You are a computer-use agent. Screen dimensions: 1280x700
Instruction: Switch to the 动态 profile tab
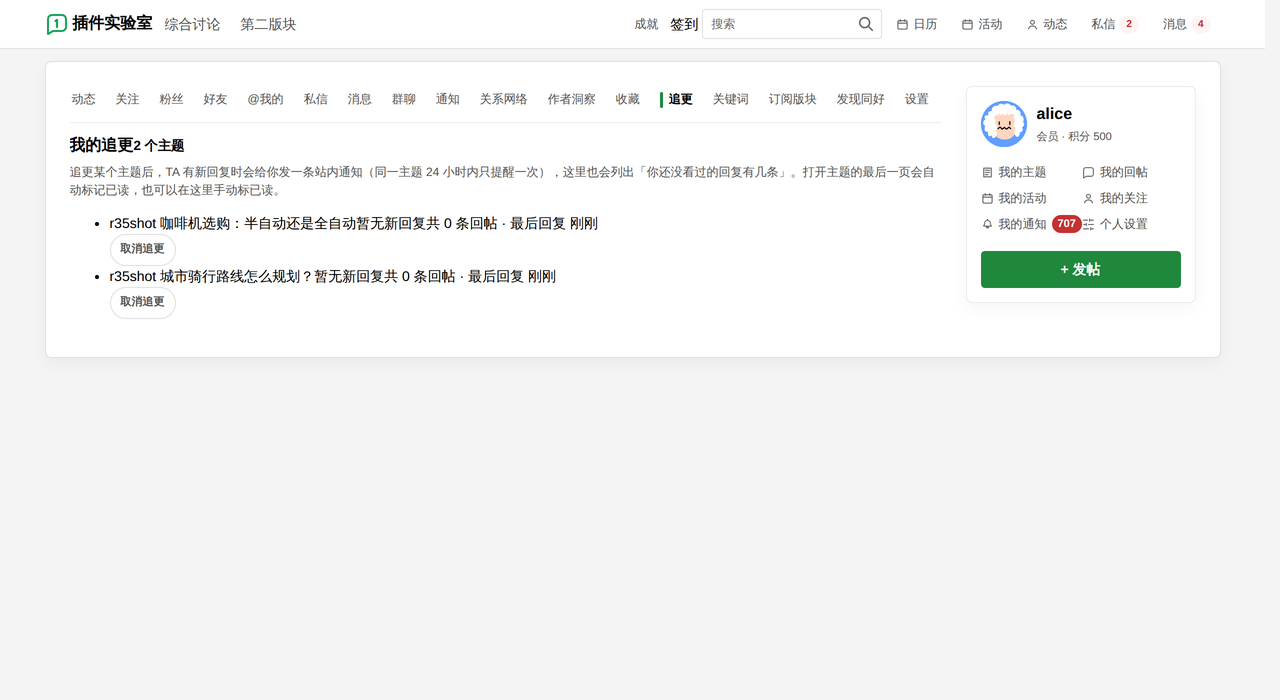click(x=83, y=99)
